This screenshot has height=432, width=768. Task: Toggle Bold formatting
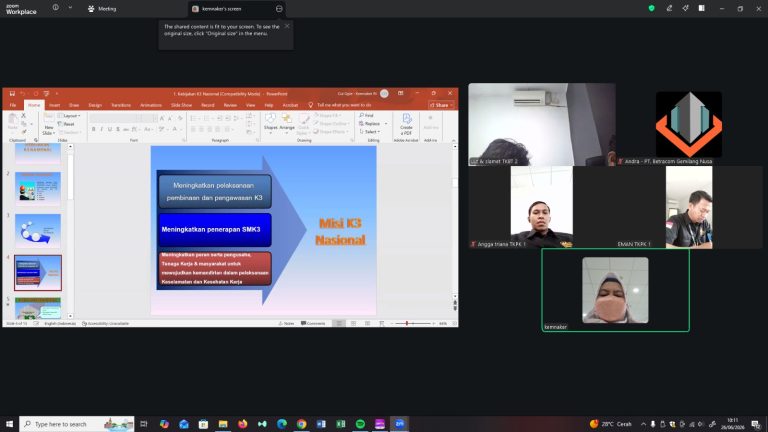pyautogui.click(x=93, y=129)
